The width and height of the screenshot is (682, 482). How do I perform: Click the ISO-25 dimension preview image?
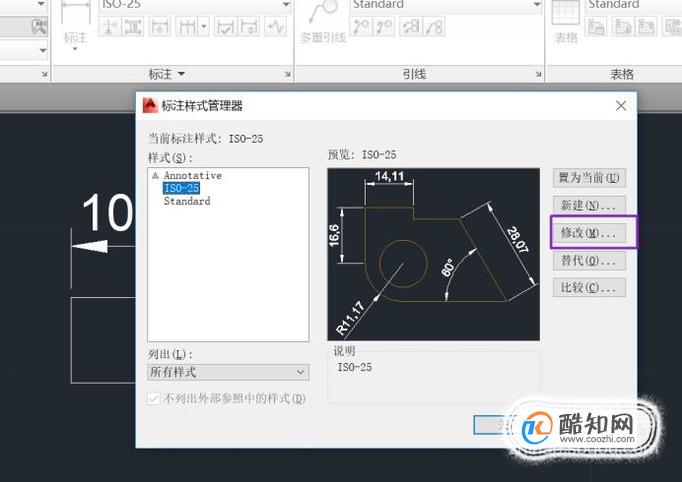click(x=434, y=254)
